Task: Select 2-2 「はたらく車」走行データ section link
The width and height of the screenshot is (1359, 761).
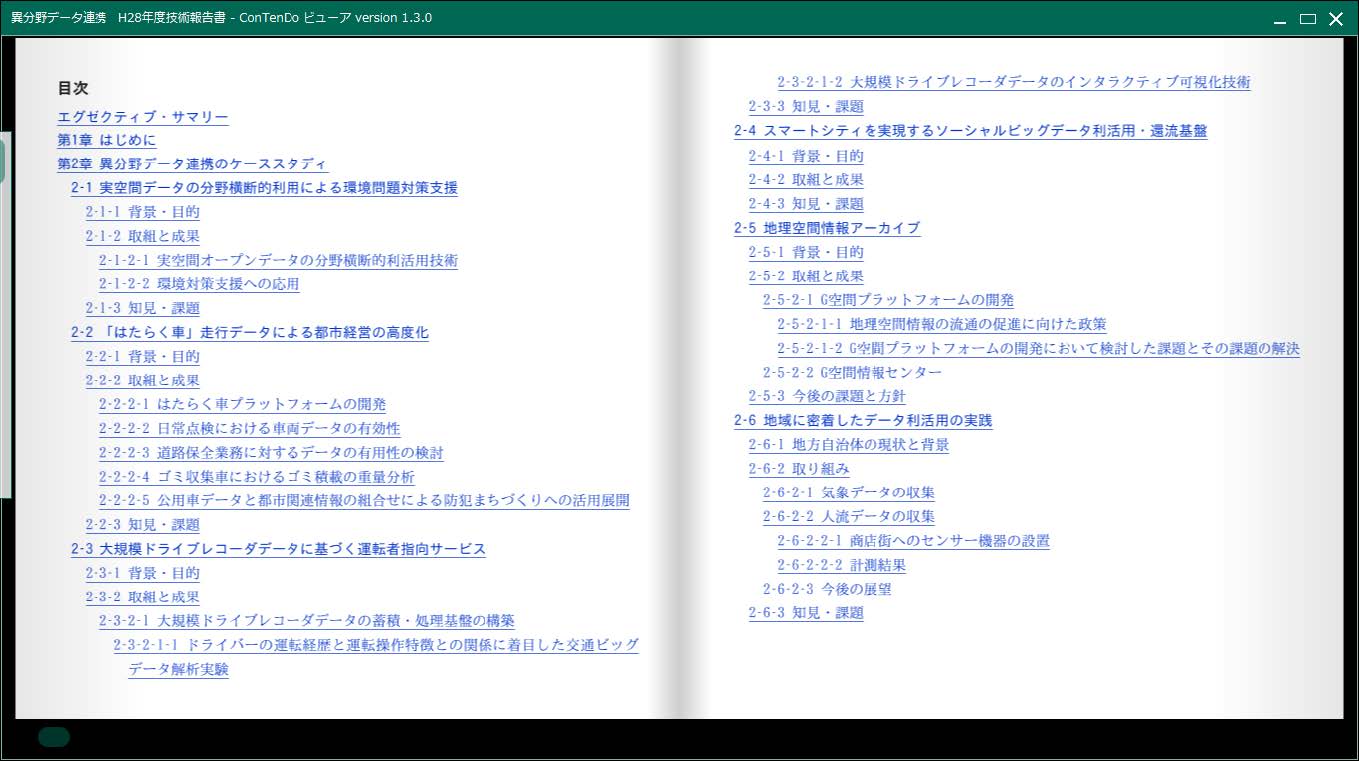Action: [249, 332]
